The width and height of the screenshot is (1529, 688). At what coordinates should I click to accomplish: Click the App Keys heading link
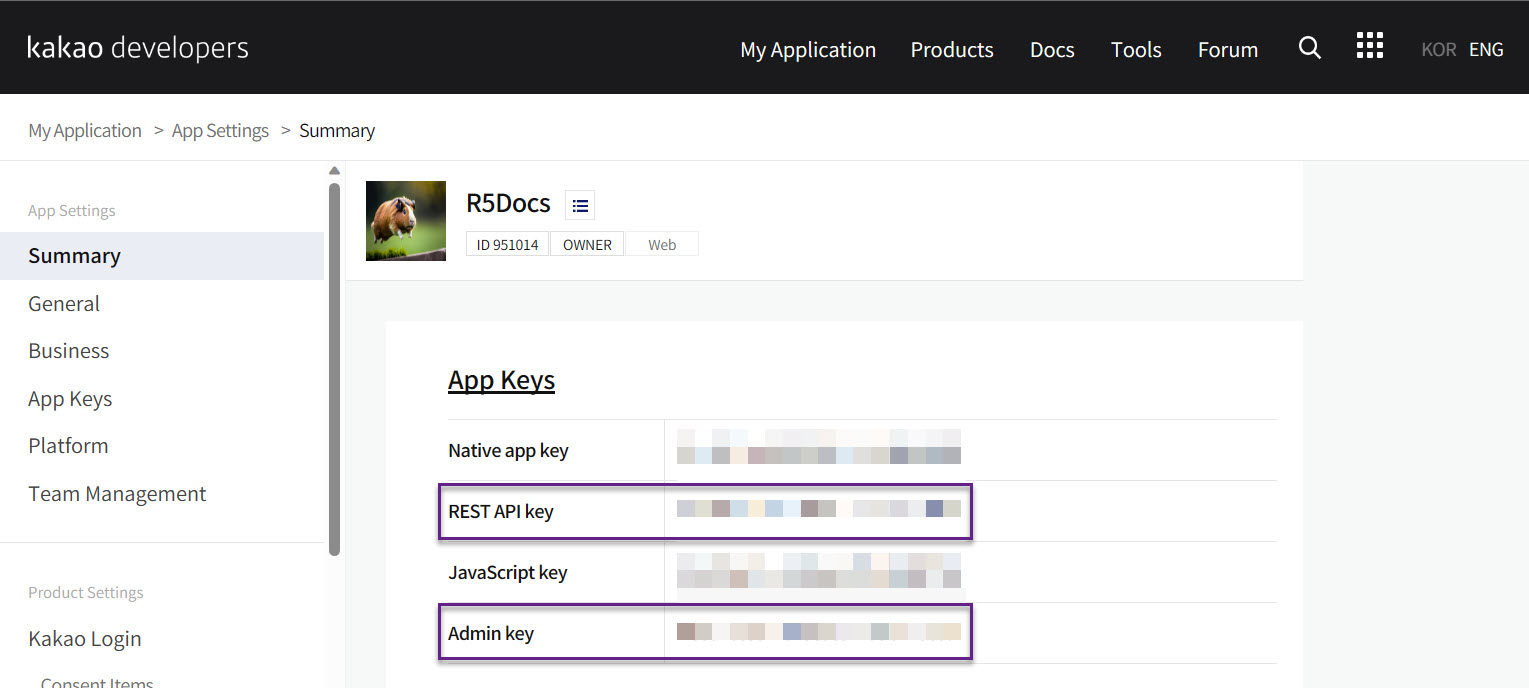tap(501, 380)
